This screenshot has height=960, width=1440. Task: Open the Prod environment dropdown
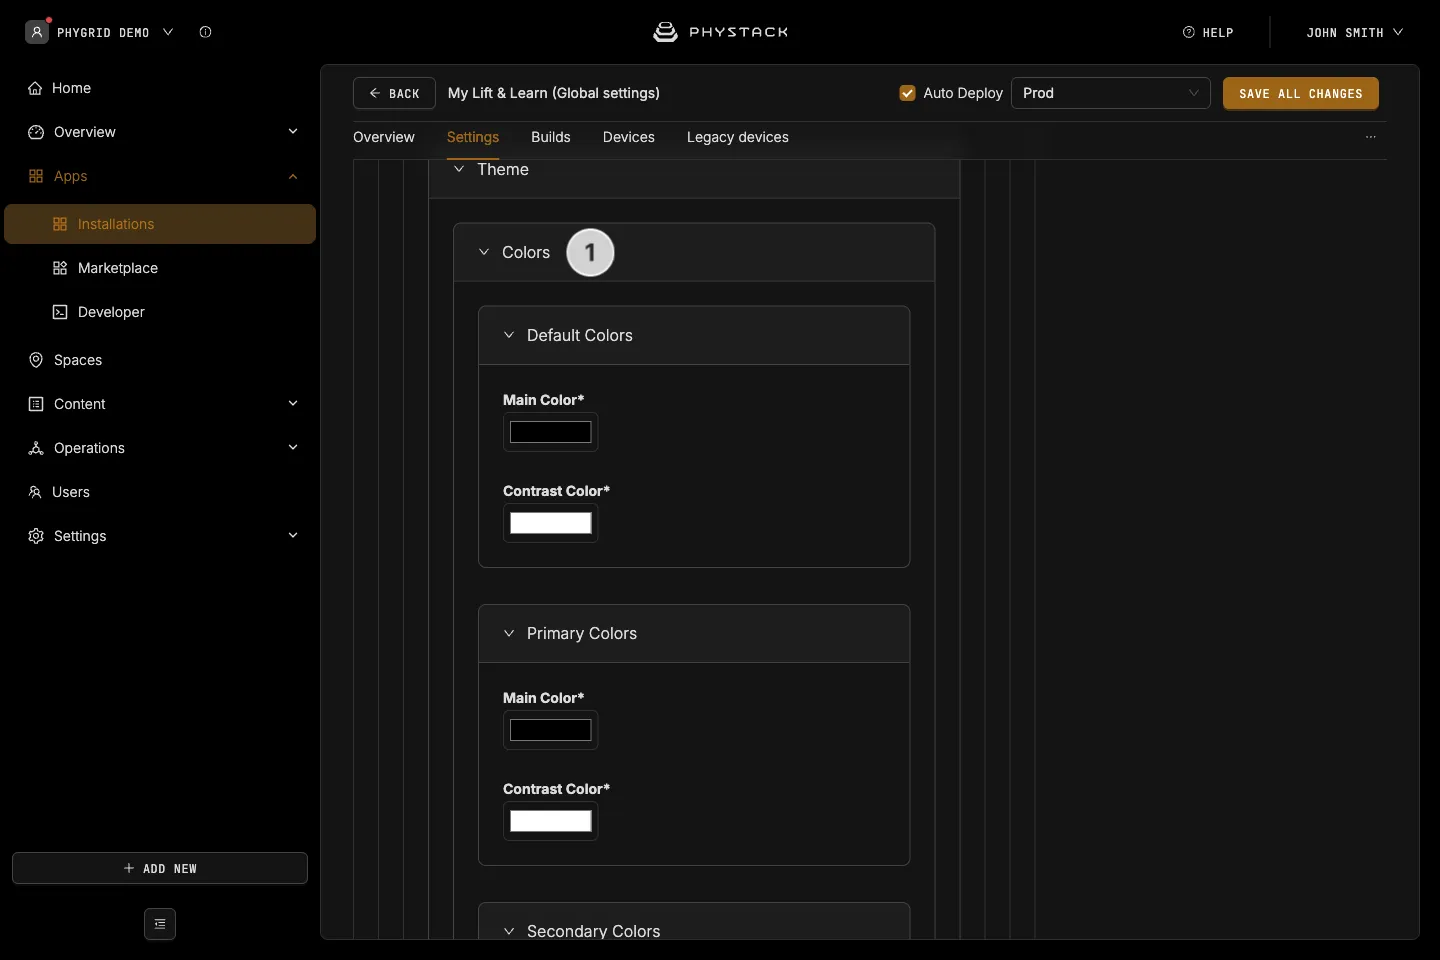(1111, 93)
